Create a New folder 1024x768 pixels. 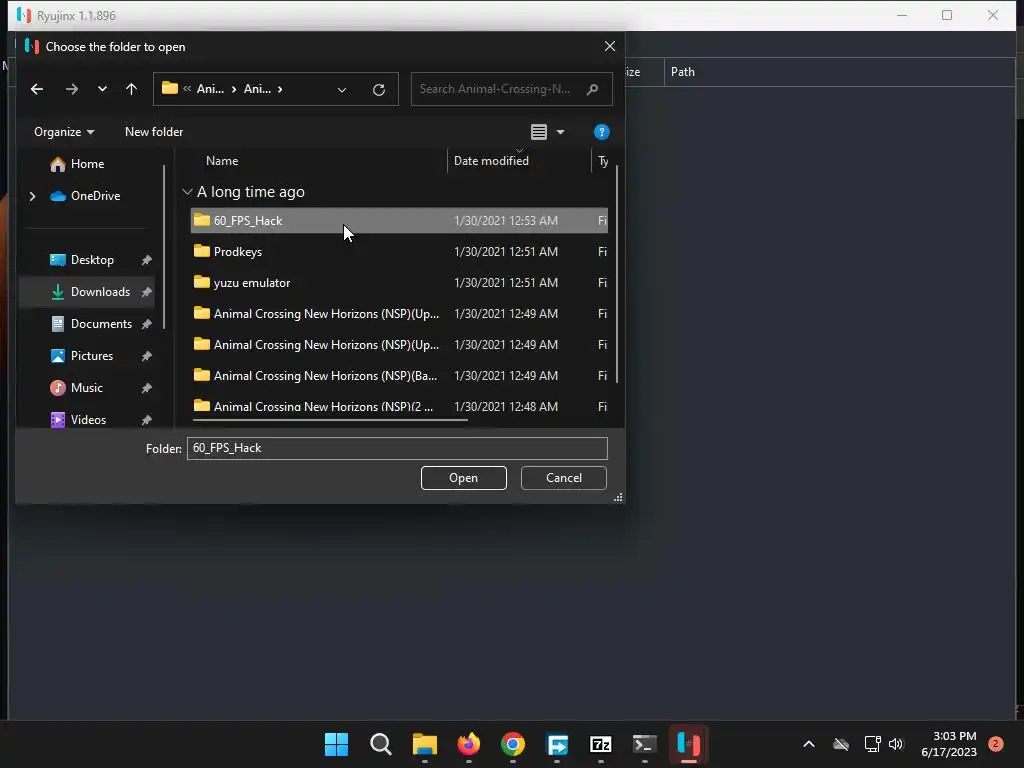pyautogui.click(x=154, y=132)
